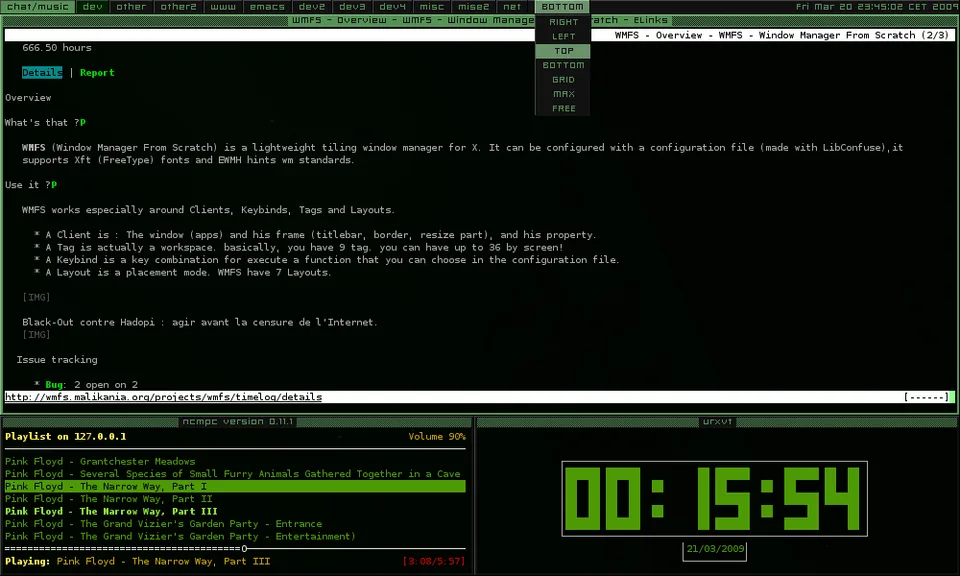
Task: Select playlist row The Narrow Way, Part III
Action: pyautogui.click(x=111, y=511)
